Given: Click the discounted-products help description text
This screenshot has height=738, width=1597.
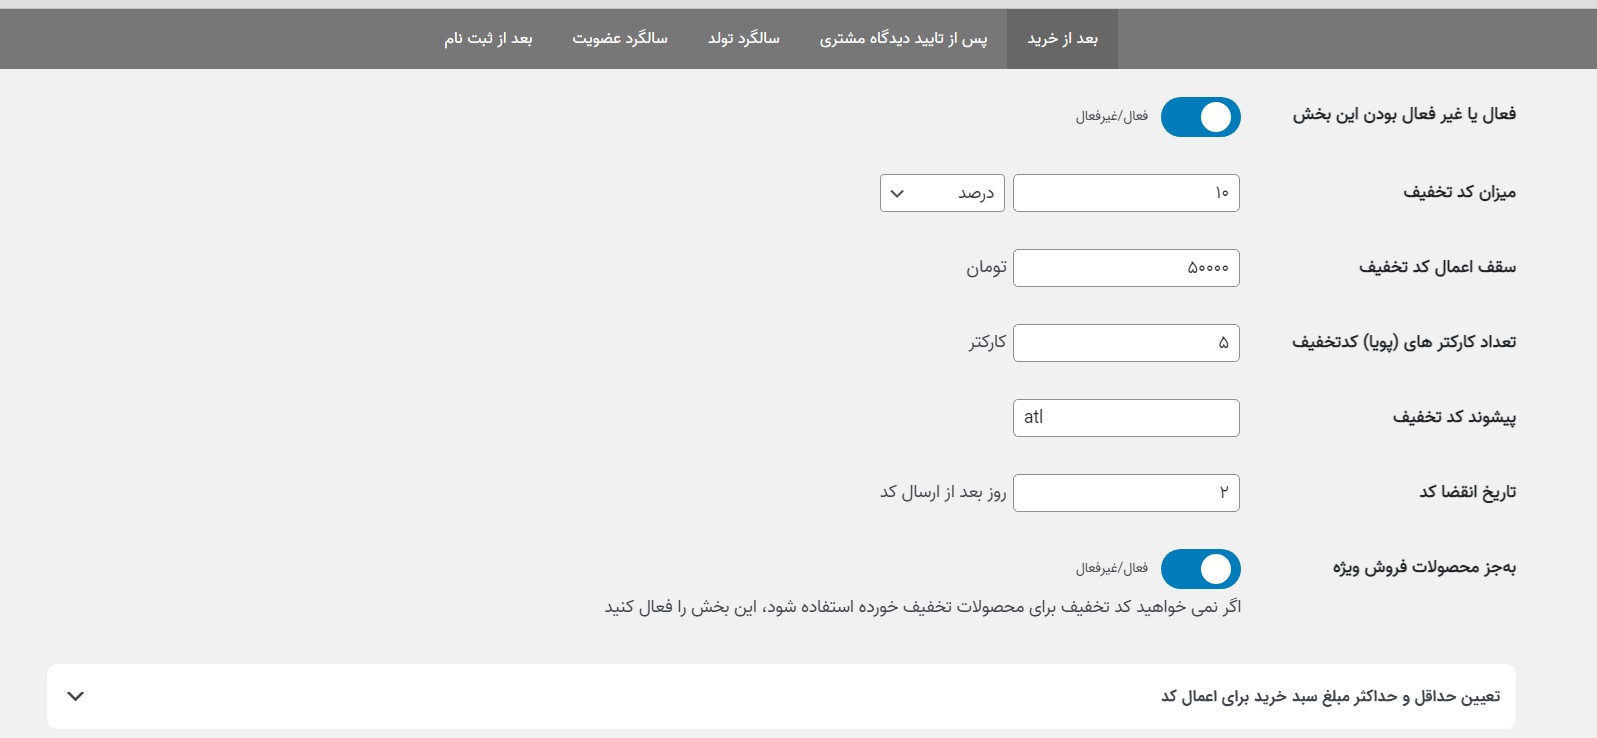Looking at the screenshot, I should tap(922, 607).
